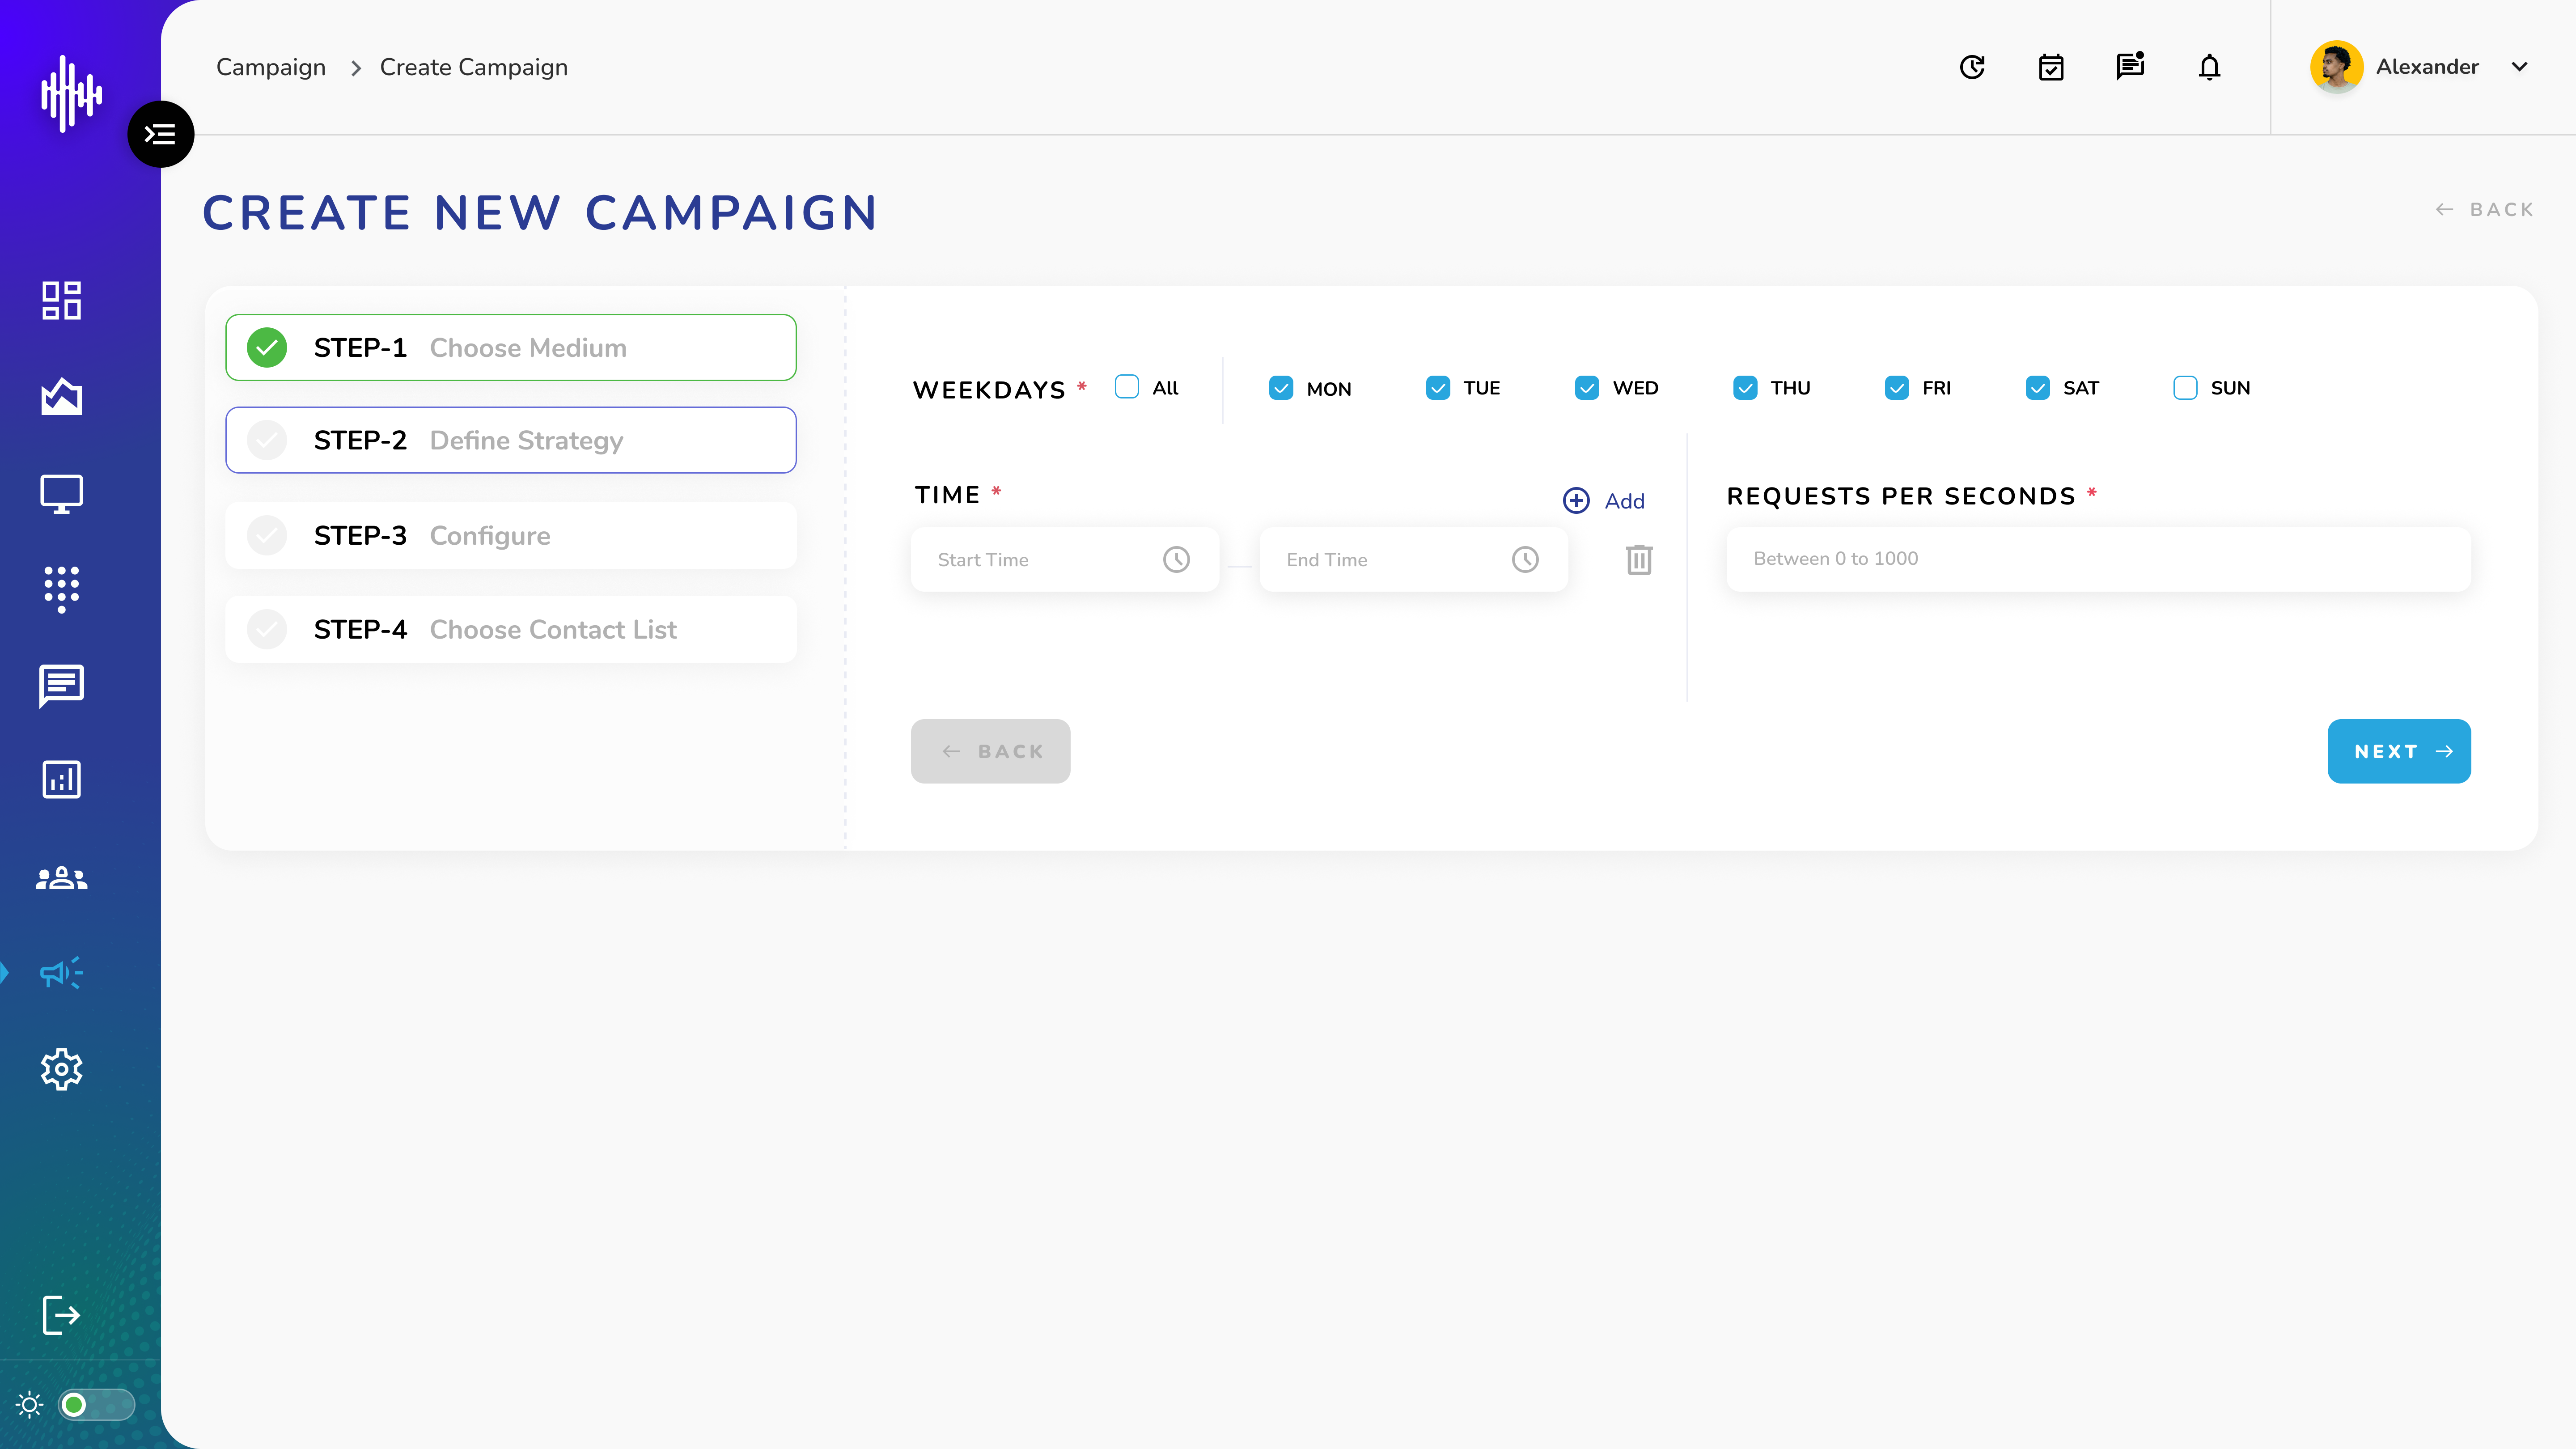
Task: Uncheck the SAT checkbox
Action: pos(2037,388)
